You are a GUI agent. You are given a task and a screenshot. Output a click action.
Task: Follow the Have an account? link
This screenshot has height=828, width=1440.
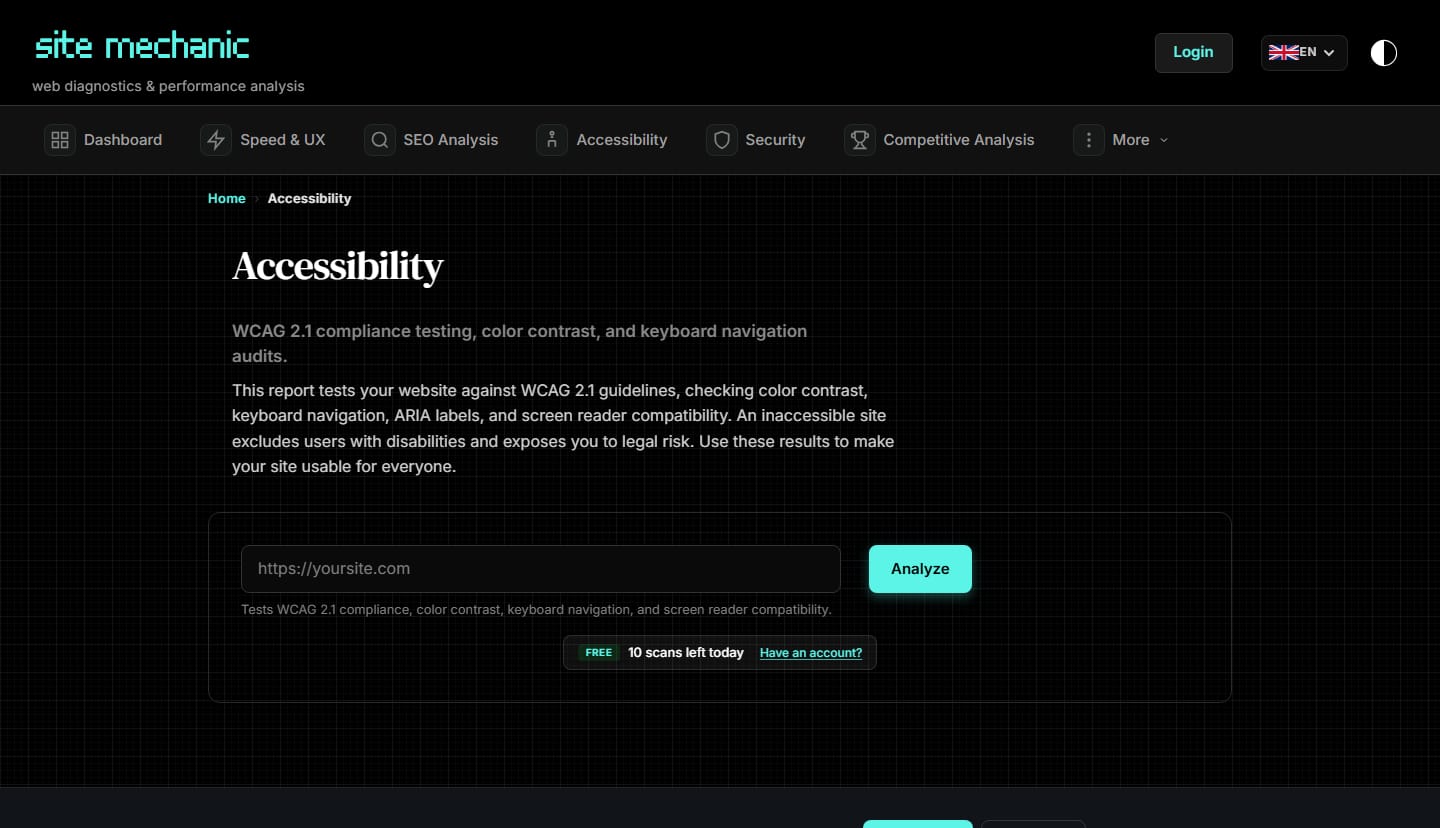pos(811,653)
